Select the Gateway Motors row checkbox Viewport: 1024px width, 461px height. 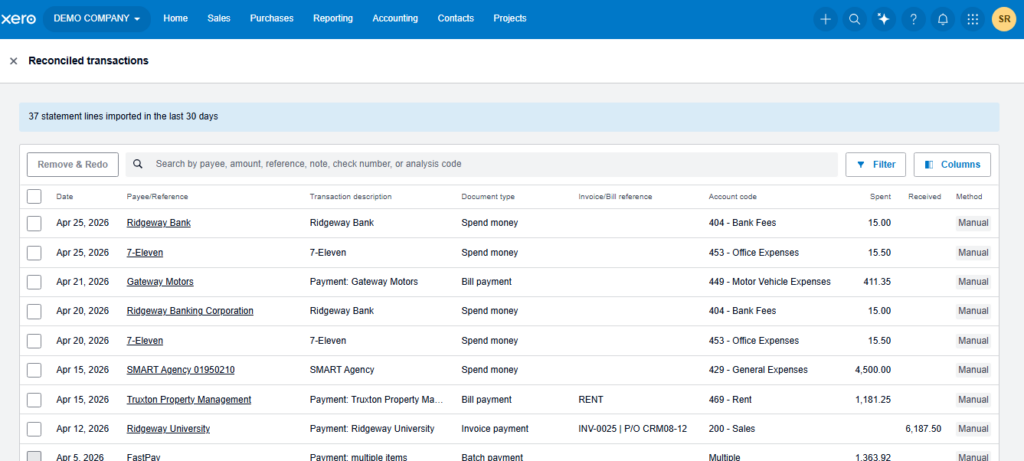tap(34, 282)
